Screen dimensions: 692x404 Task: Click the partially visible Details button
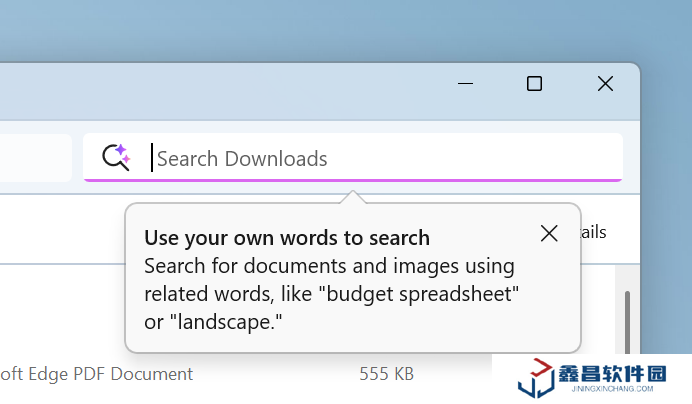pyautogui.click(x=594, y=232)
